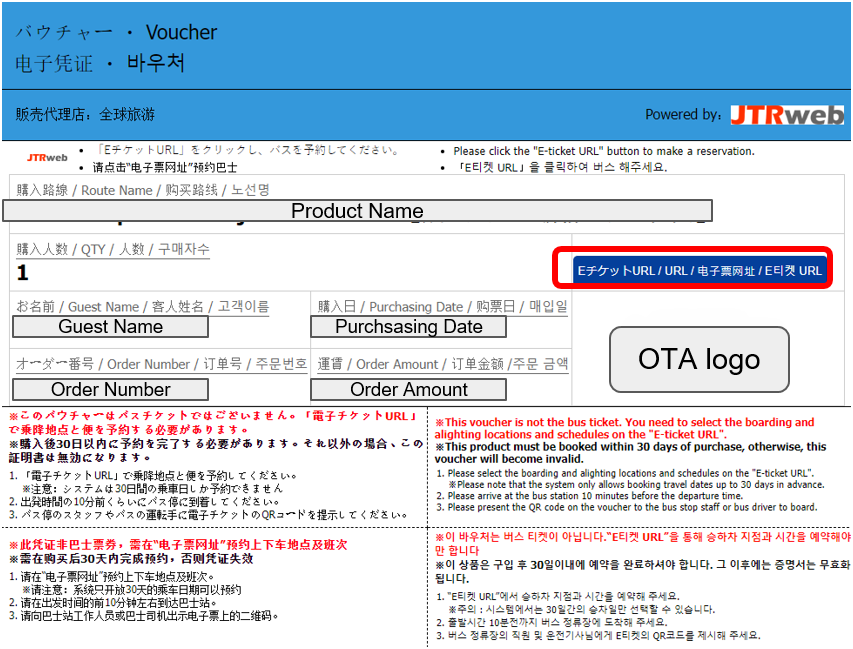The width and height of the screenshot is (853, 649).
Task: Click the OTA logo placeholder box
Action: pos(699,359)
